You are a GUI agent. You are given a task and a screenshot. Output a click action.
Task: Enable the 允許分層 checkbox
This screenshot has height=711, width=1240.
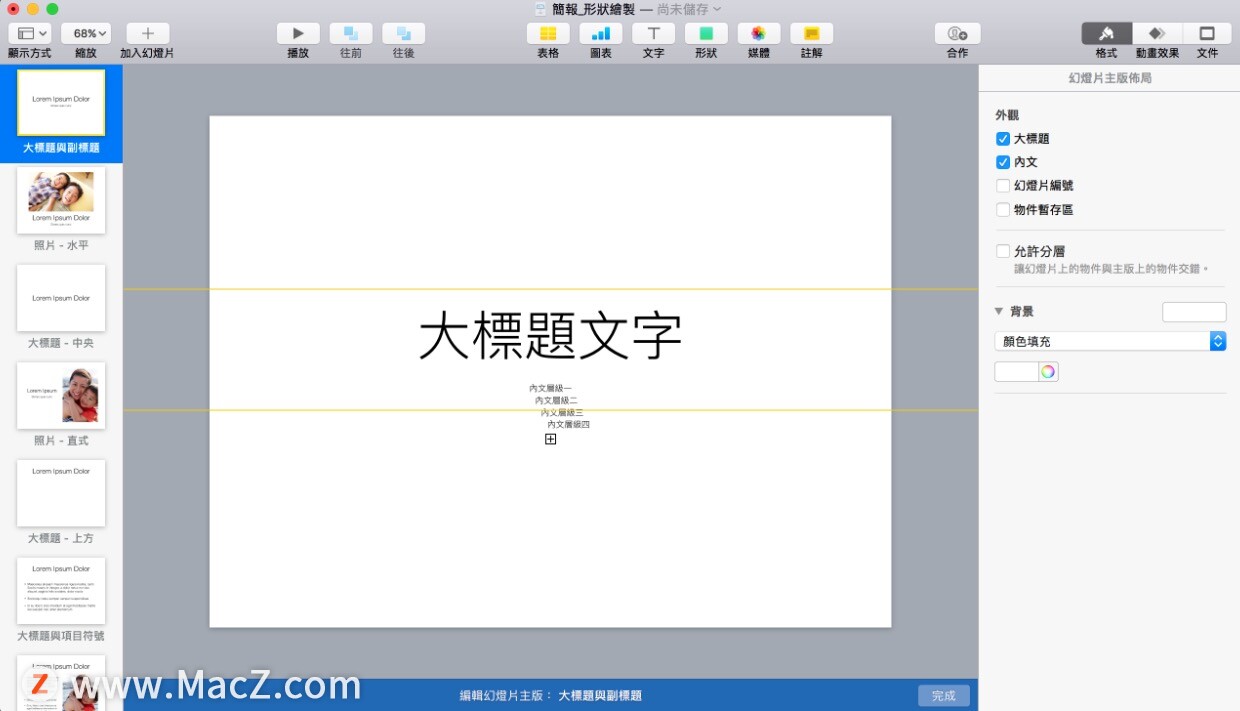pos(1003,252)
